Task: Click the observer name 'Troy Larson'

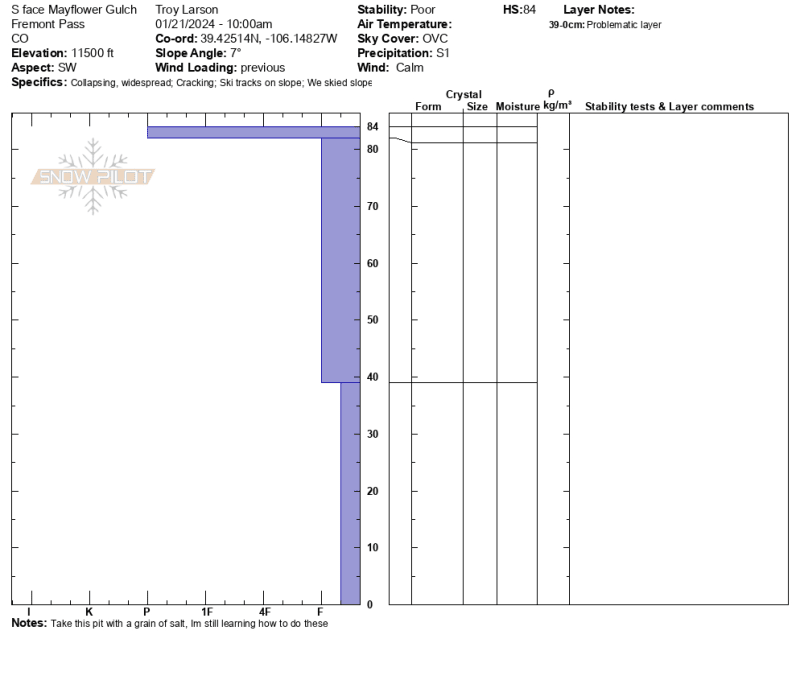Action: 187,10
